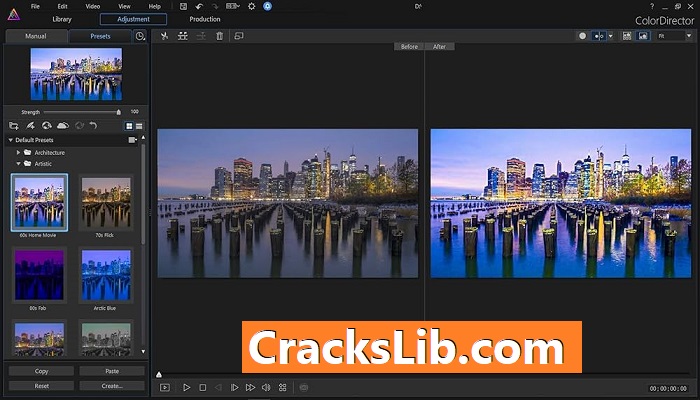700x400 pixels.
Task: Click the save project icon
Action: tap(183, 6)
